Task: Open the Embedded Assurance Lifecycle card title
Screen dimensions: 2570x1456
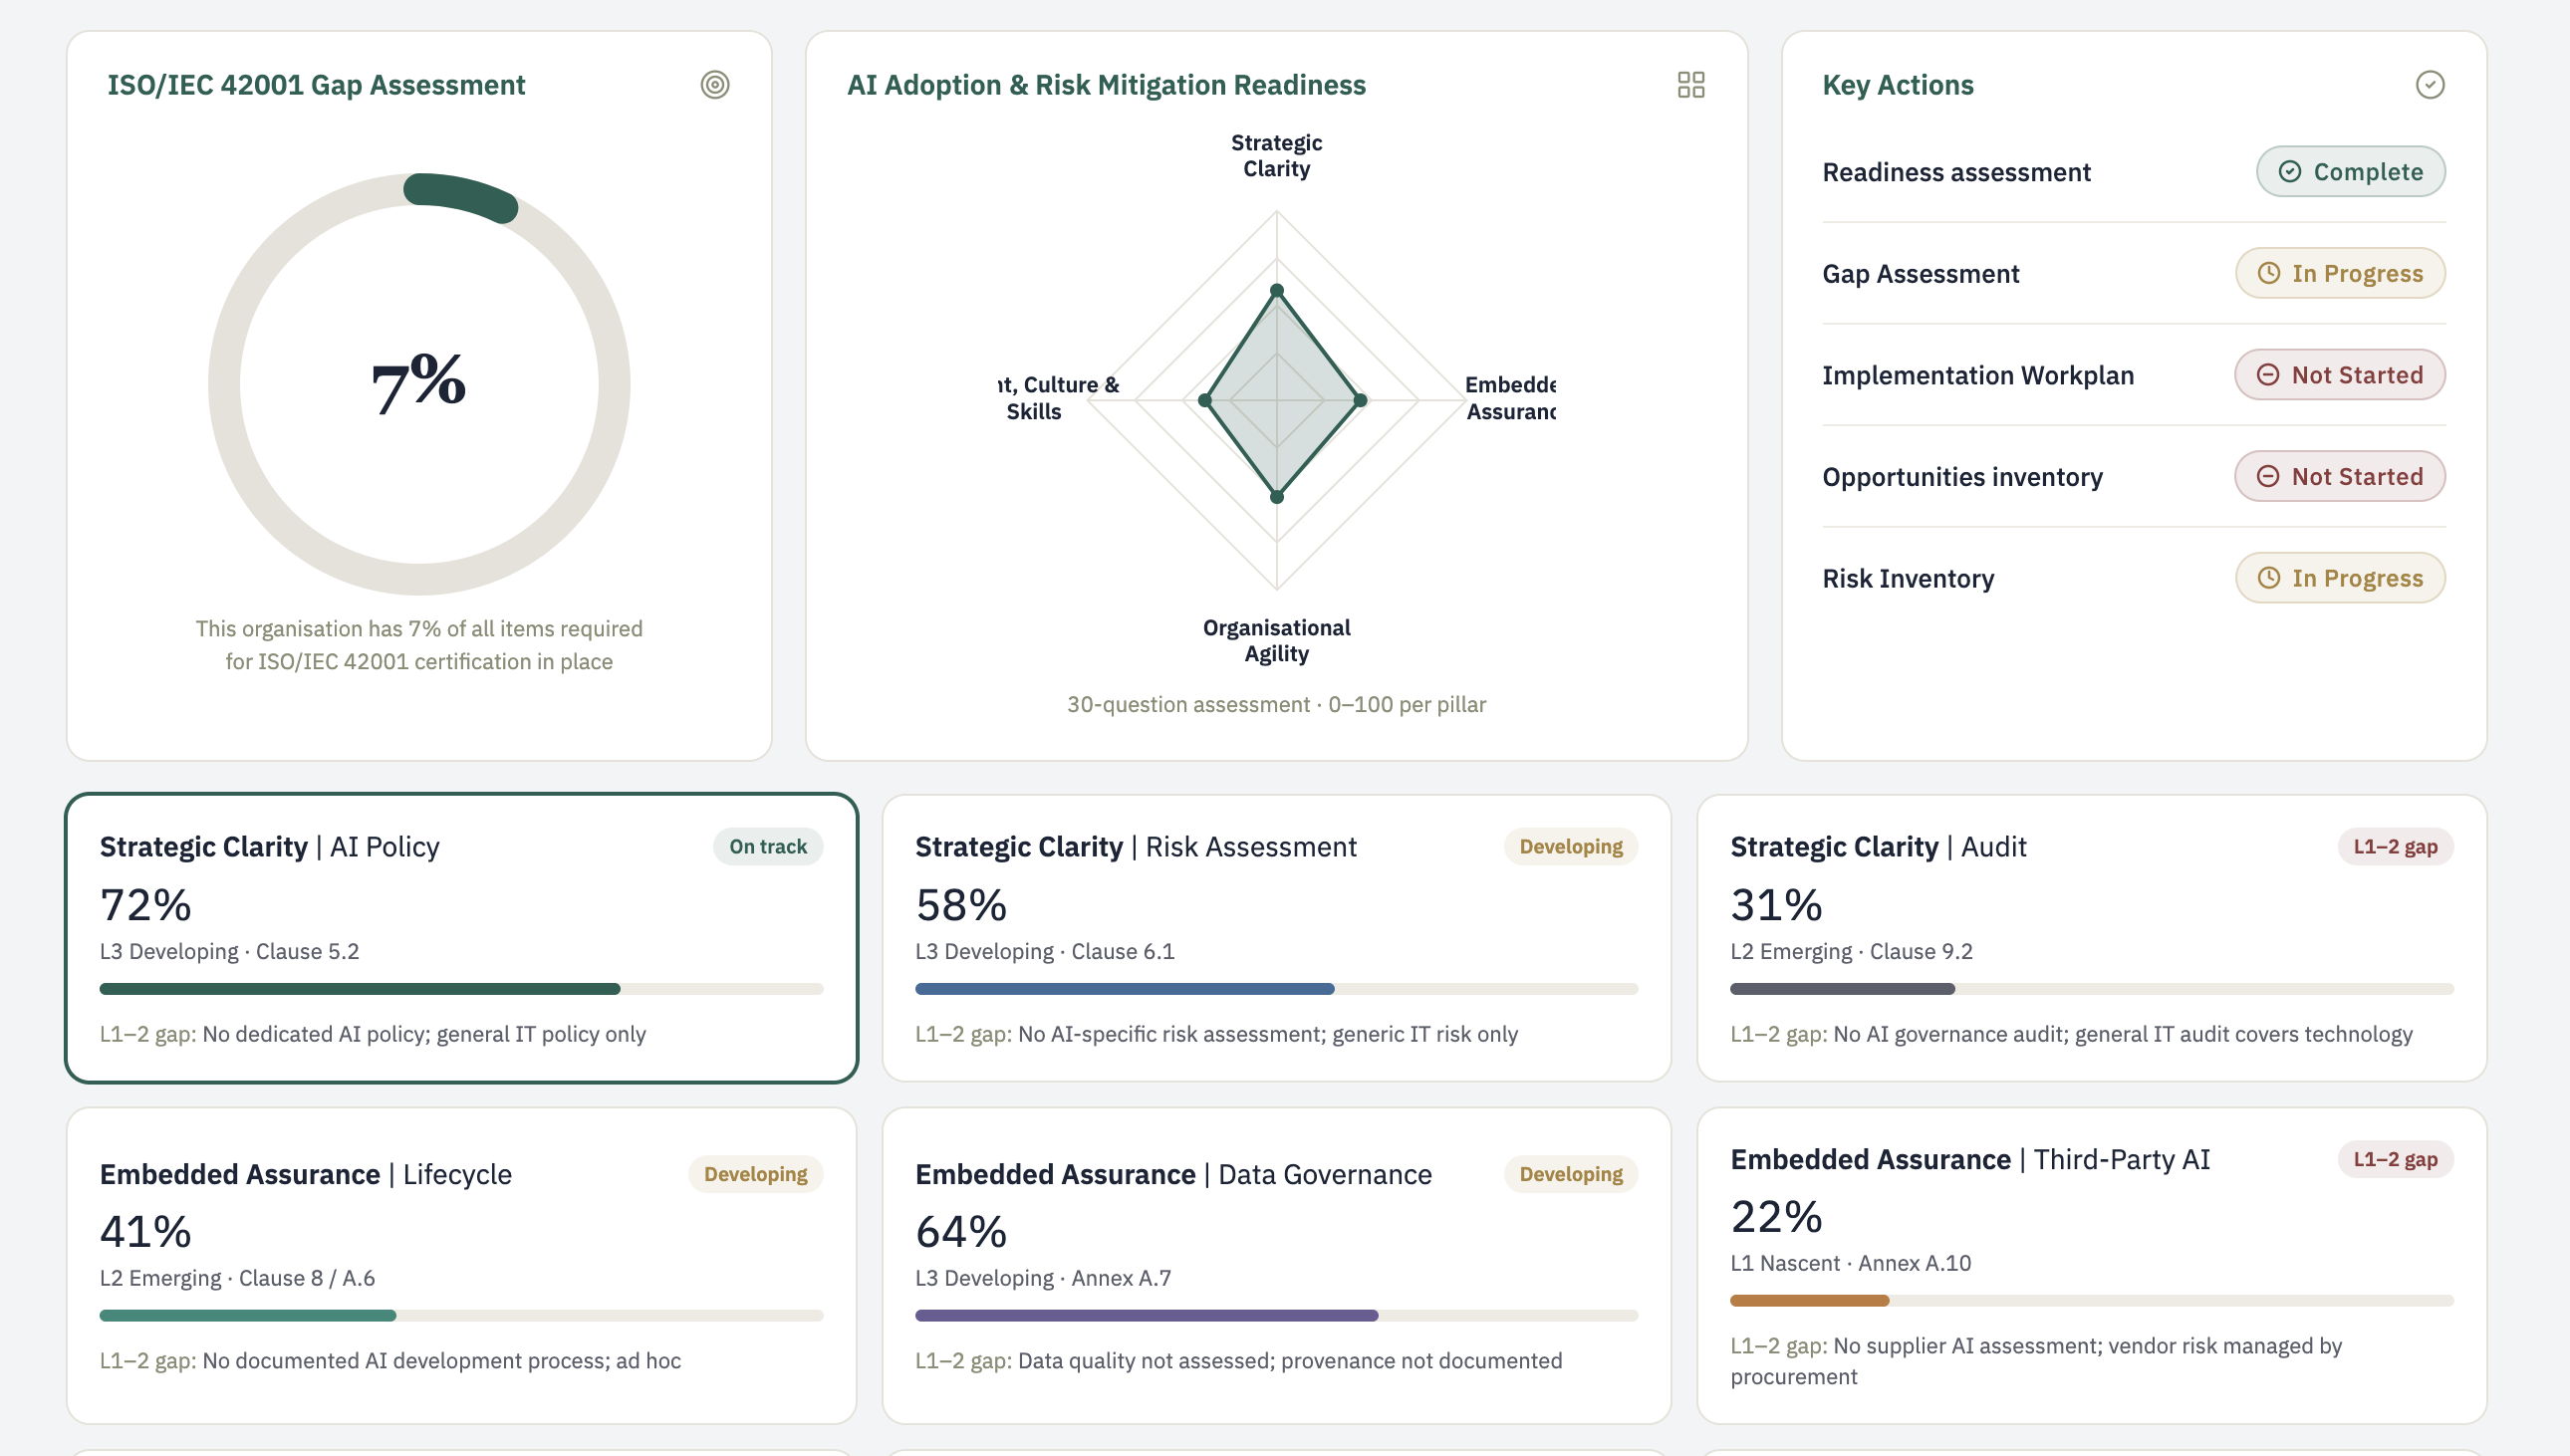Action: point(305,1174)
